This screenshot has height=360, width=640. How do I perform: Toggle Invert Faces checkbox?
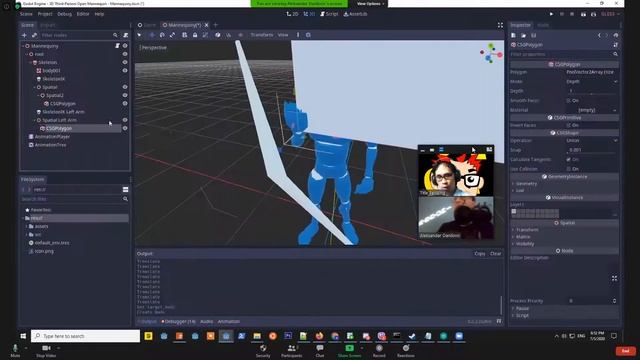tap(568, 125)
